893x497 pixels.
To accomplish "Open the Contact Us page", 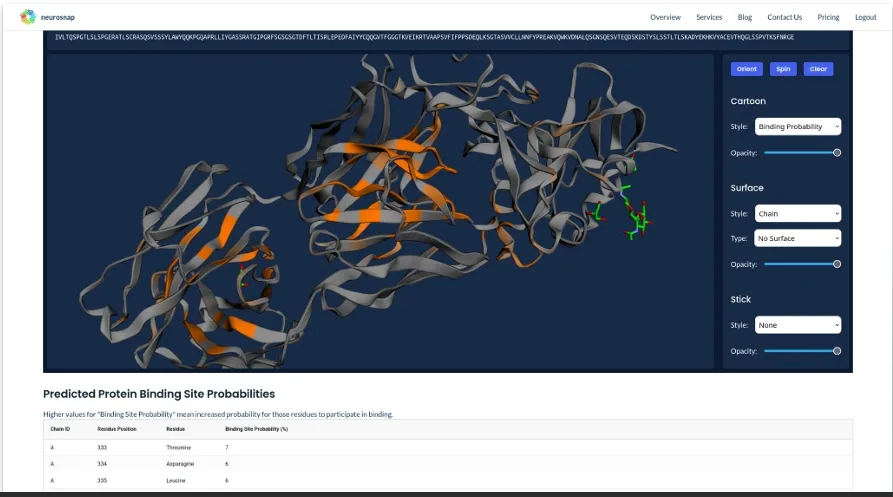I will (x=784, y=17).
